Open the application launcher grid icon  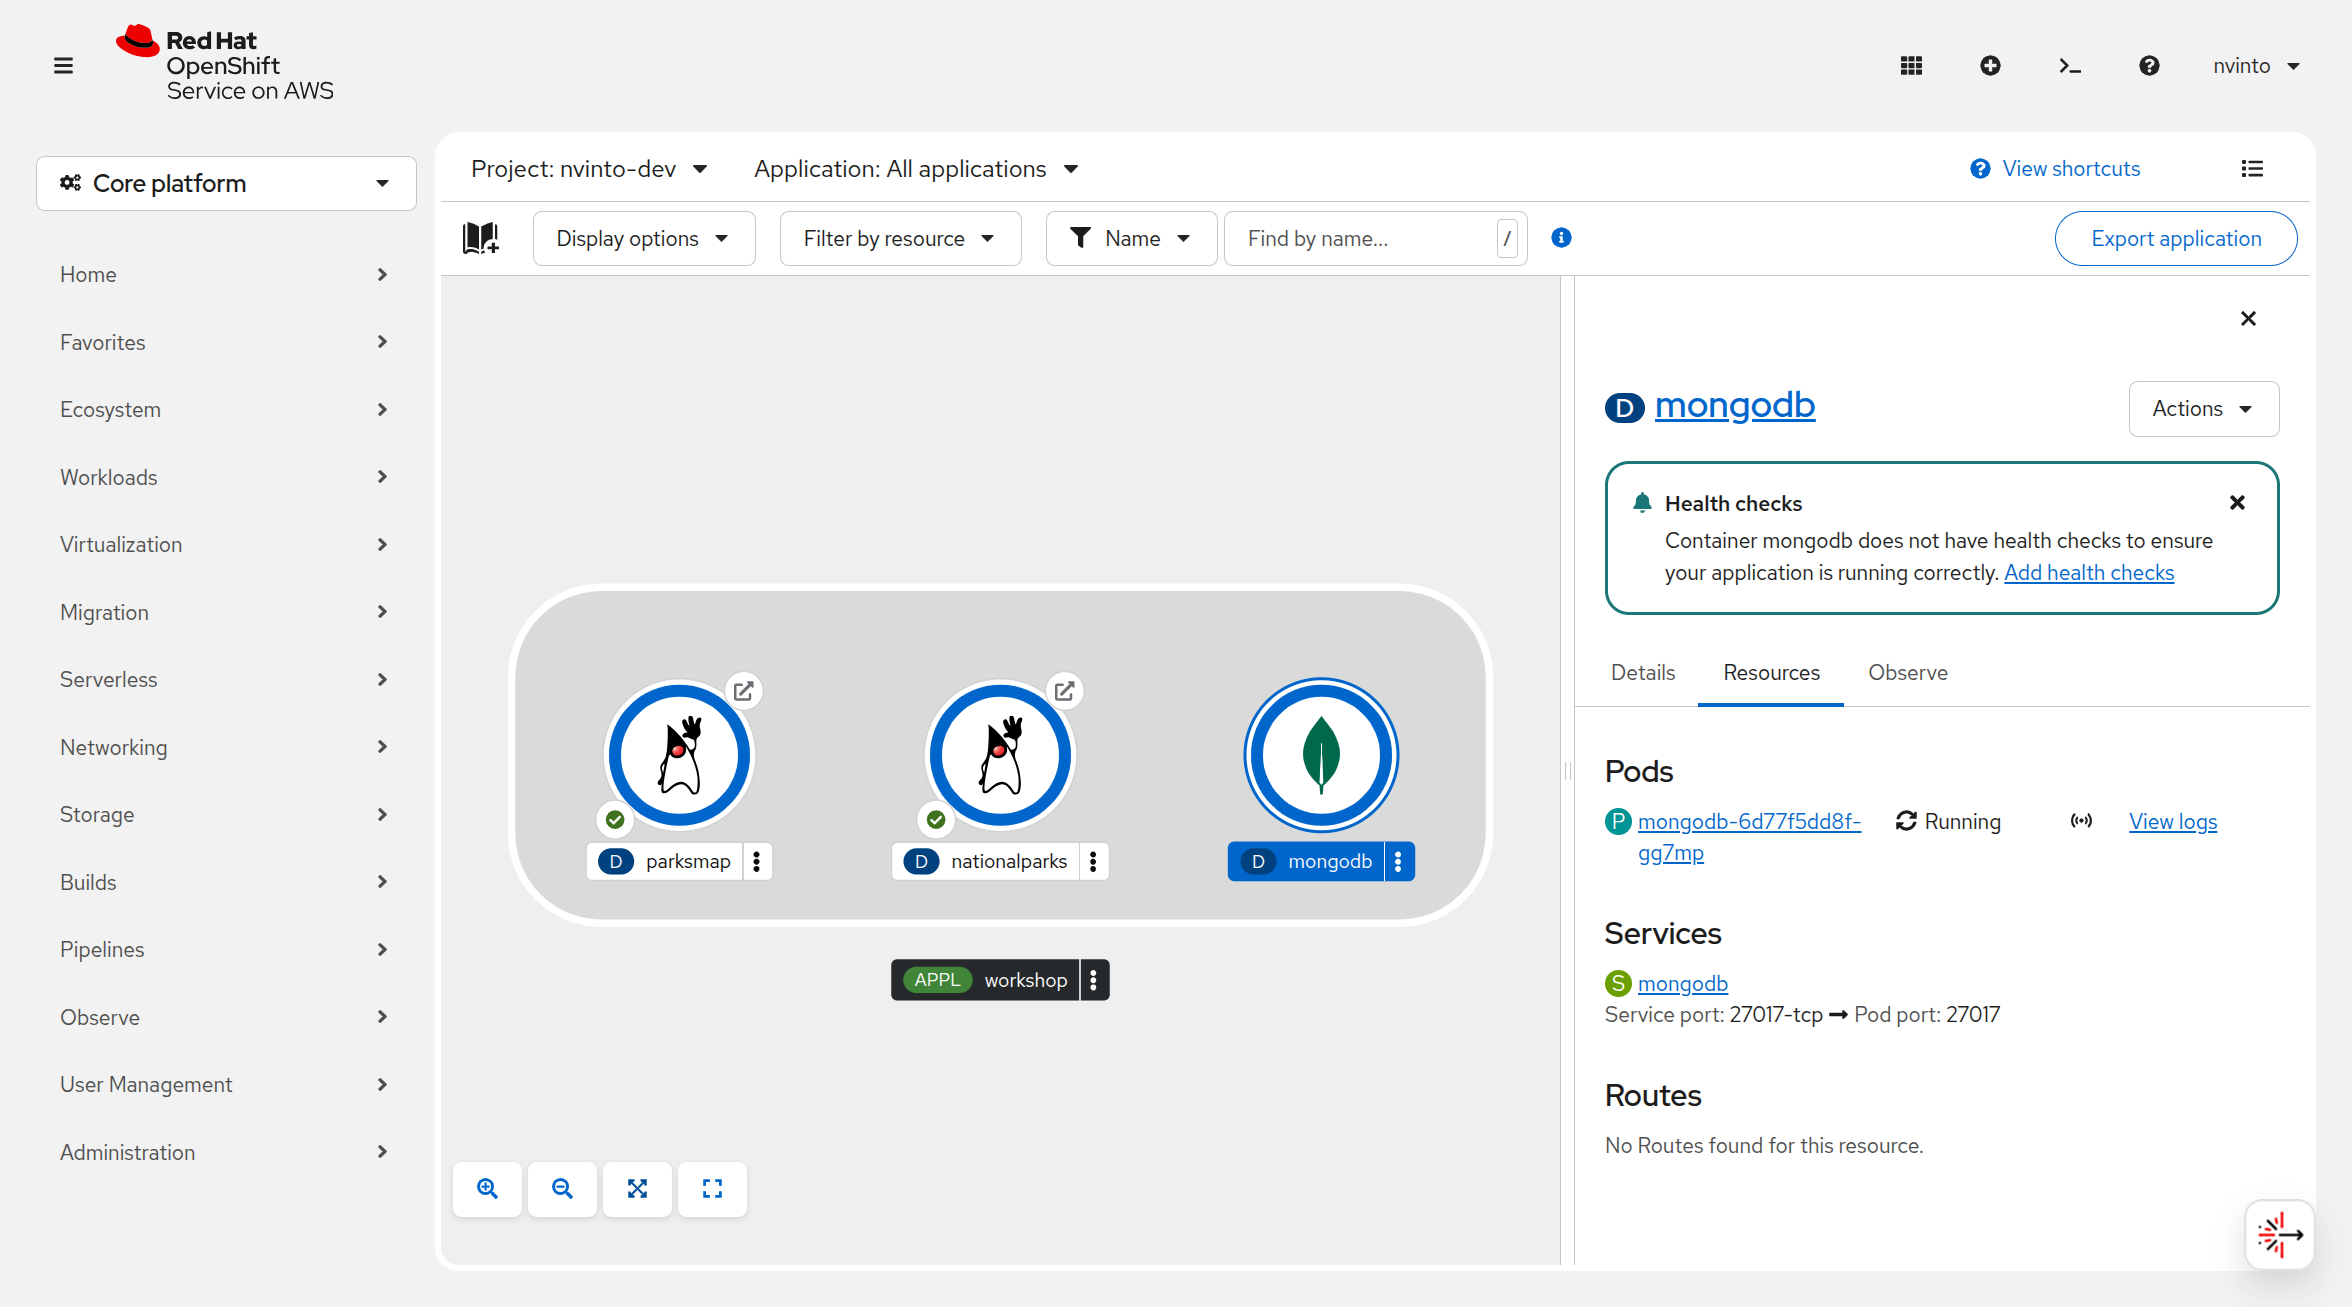(1911, 66)
